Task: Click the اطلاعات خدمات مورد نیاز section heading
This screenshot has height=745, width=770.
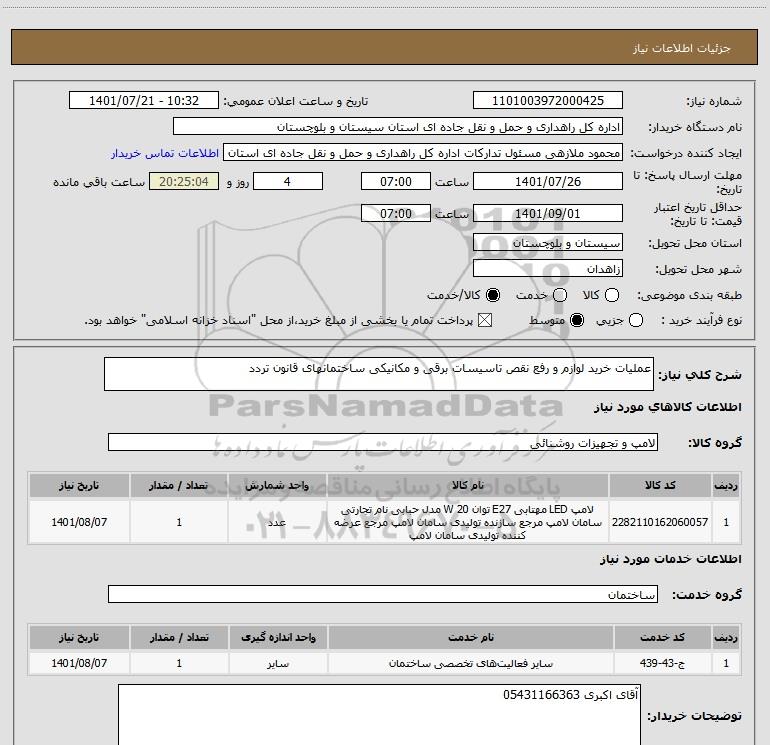Action: (671, 559)
